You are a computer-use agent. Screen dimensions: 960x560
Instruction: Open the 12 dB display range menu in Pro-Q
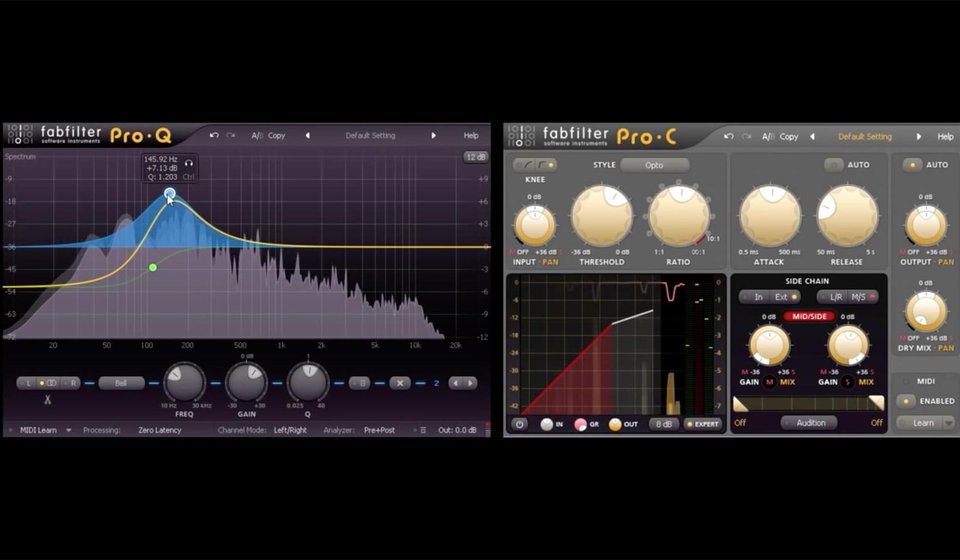[x=476, y=157]
